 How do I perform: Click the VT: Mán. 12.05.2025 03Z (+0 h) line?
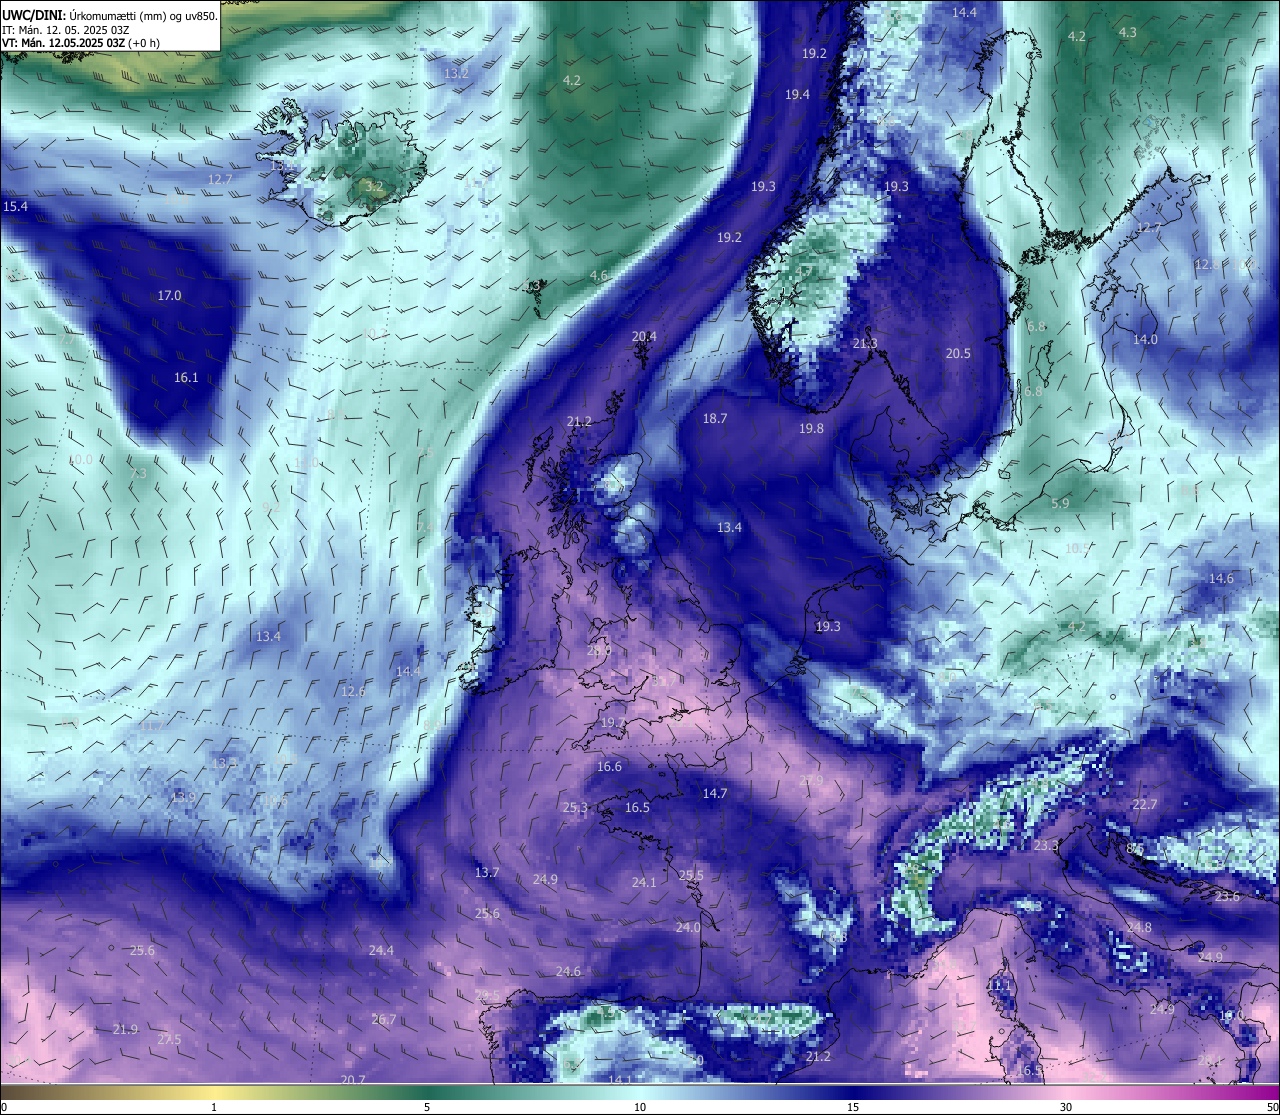click(81, 43)
